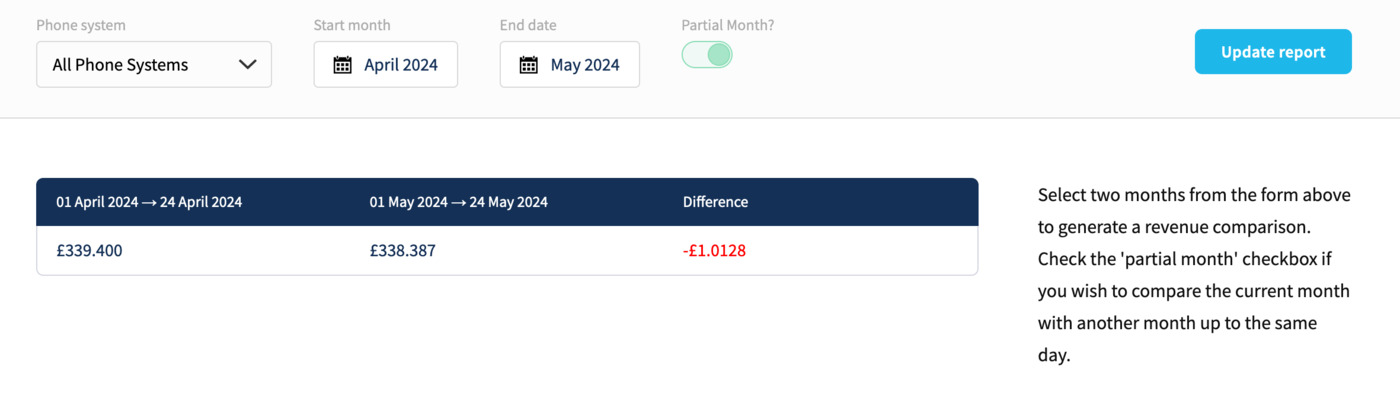
Task: Click the Difference column header
Action: click(715, 202)
